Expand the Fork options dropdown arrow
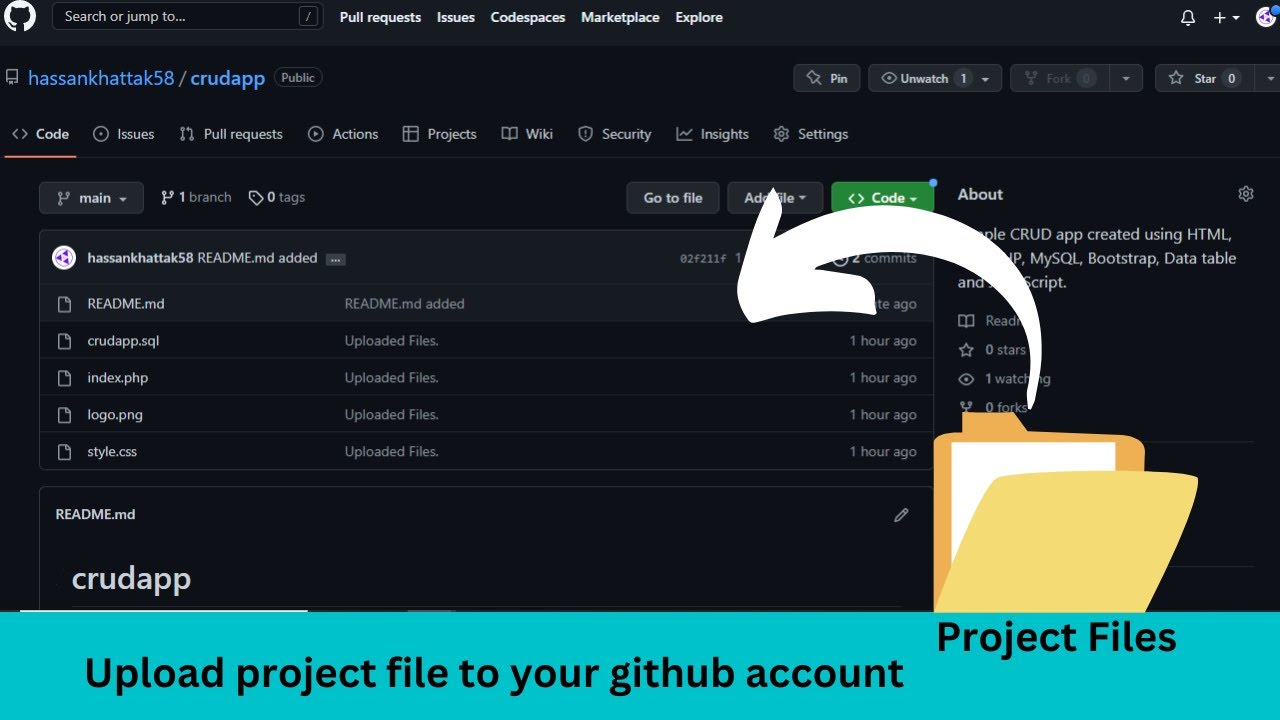The image size is (1280, 720). (x=1126, y=79)
